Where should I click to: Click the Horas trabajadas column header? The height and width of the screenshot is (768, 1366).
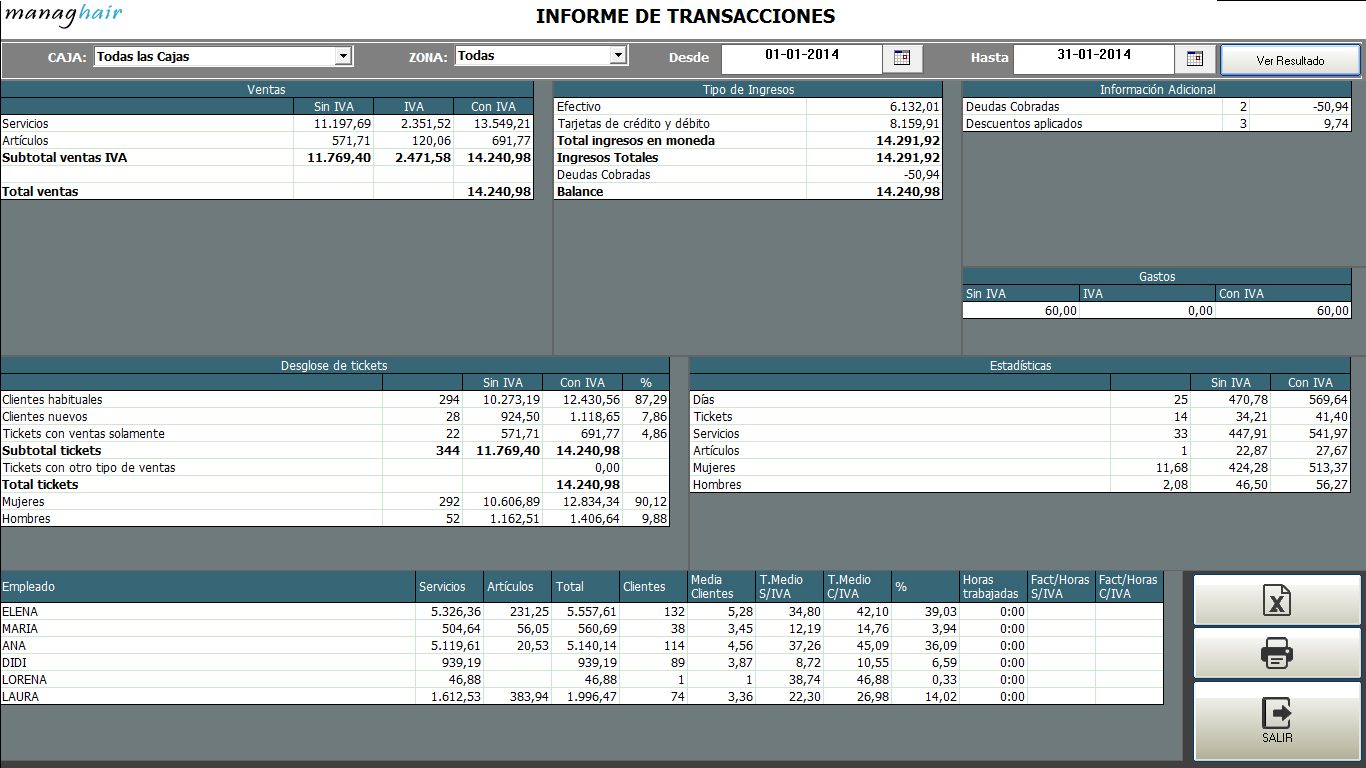pyautogui.click(x=994, y=587)
